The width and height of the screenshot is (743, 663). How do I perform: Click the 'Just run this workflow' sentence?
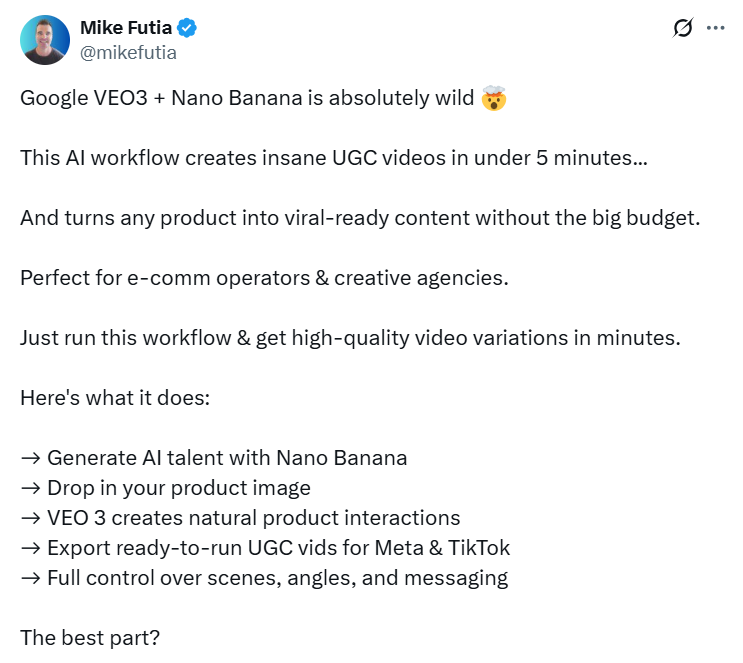(350, 337)
